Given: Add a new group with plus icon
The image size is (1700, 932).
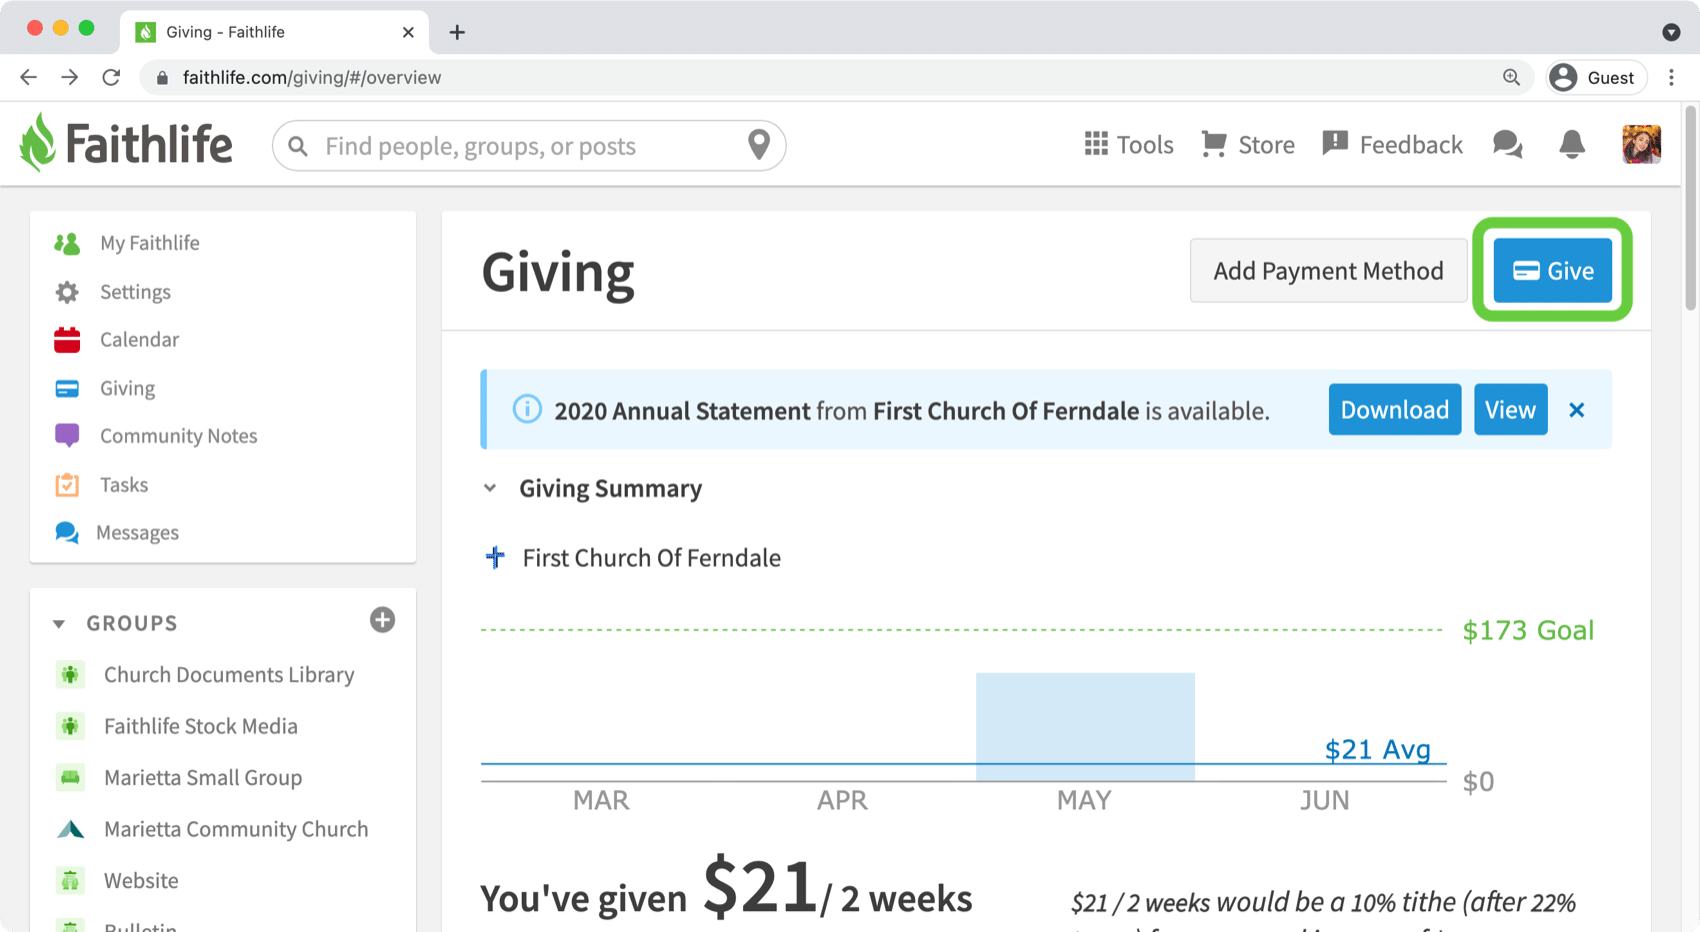Looking at the screenshot, I should [x=382, y=620].
